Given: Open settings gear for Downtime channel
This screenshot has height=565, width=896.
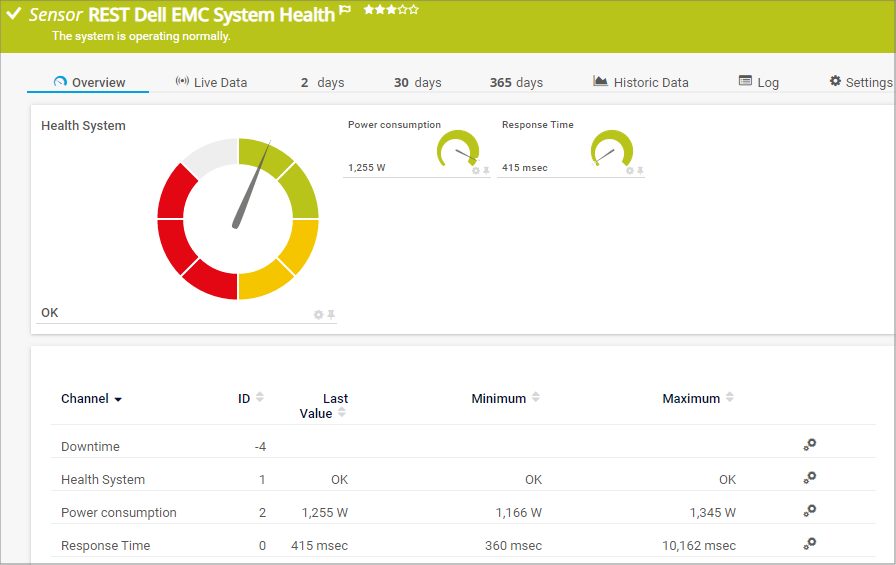Looking at the screenshot, I should pyautogui.click(x=810, y=445).
